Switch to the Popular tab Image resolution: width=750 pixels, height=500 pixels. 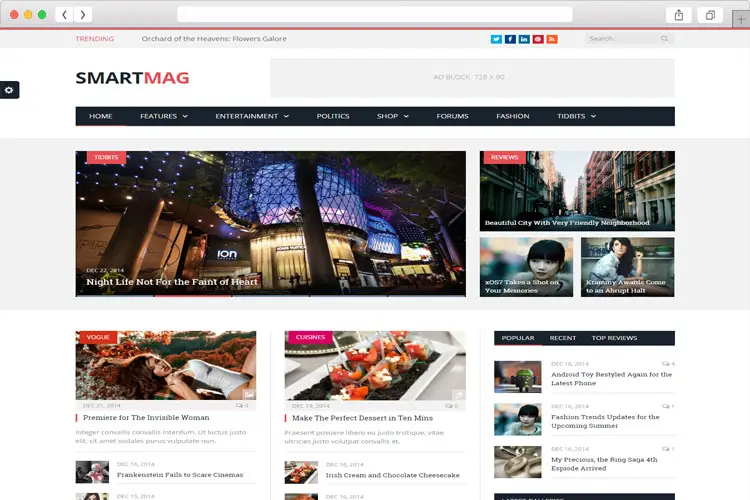pos(518,338)
